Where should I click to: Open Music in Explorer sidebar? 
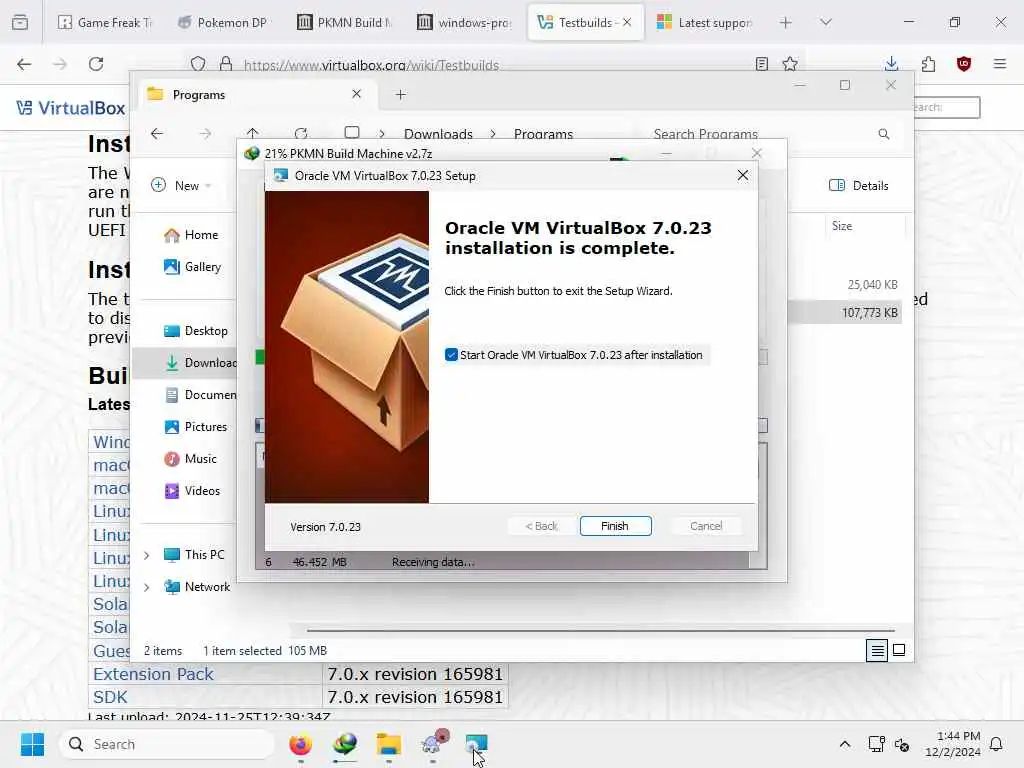tap(190, 458)
